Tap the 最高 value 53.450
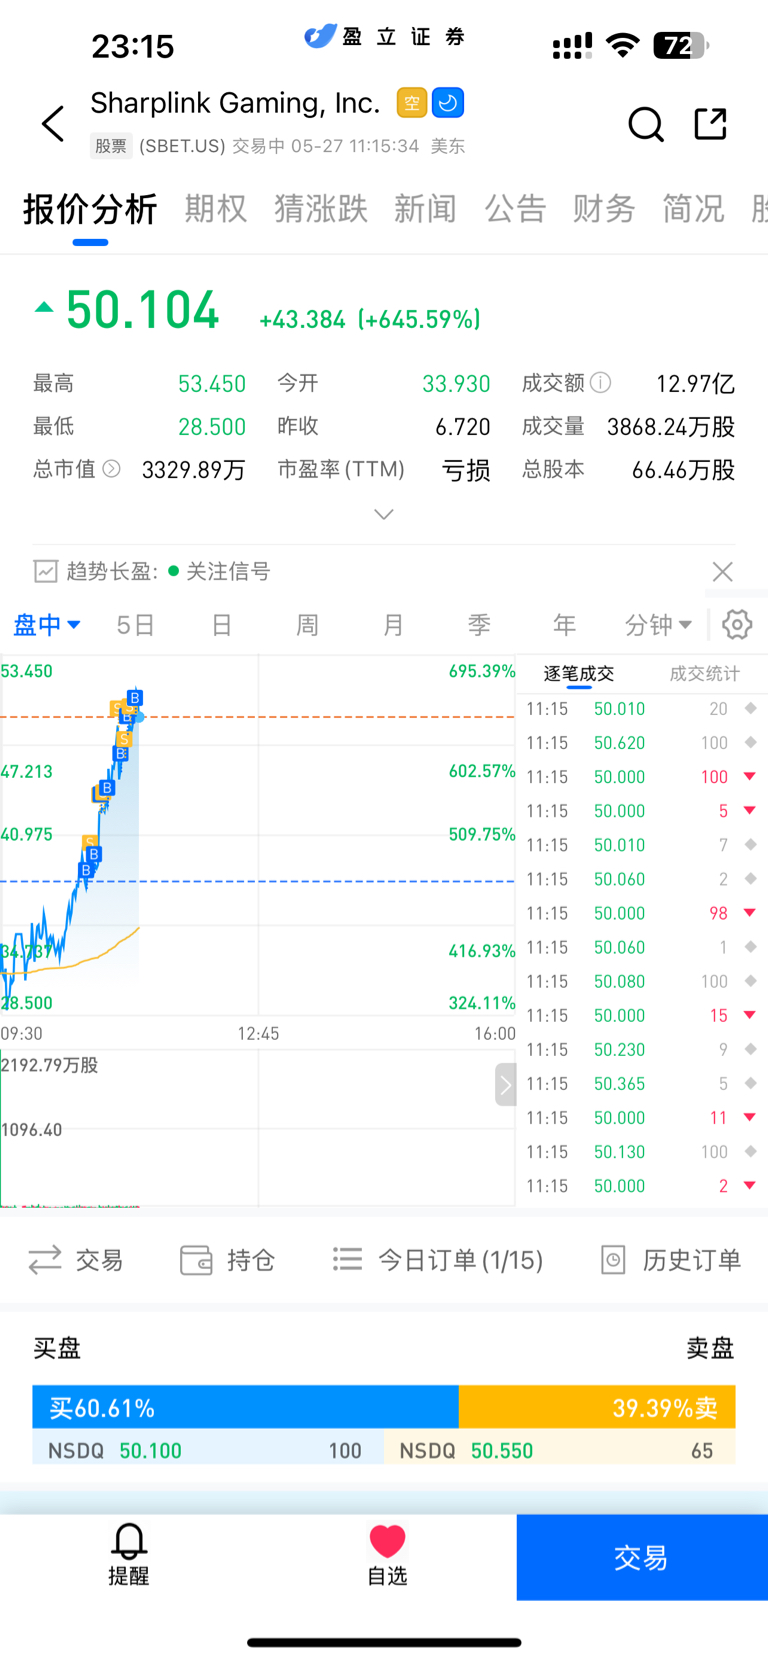 (212, 384)
